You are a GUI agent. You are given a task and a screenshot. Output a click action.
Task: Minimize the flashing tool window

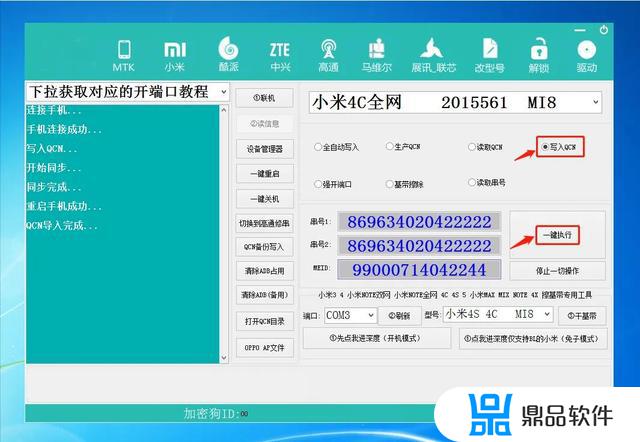[x=580, y=30]
